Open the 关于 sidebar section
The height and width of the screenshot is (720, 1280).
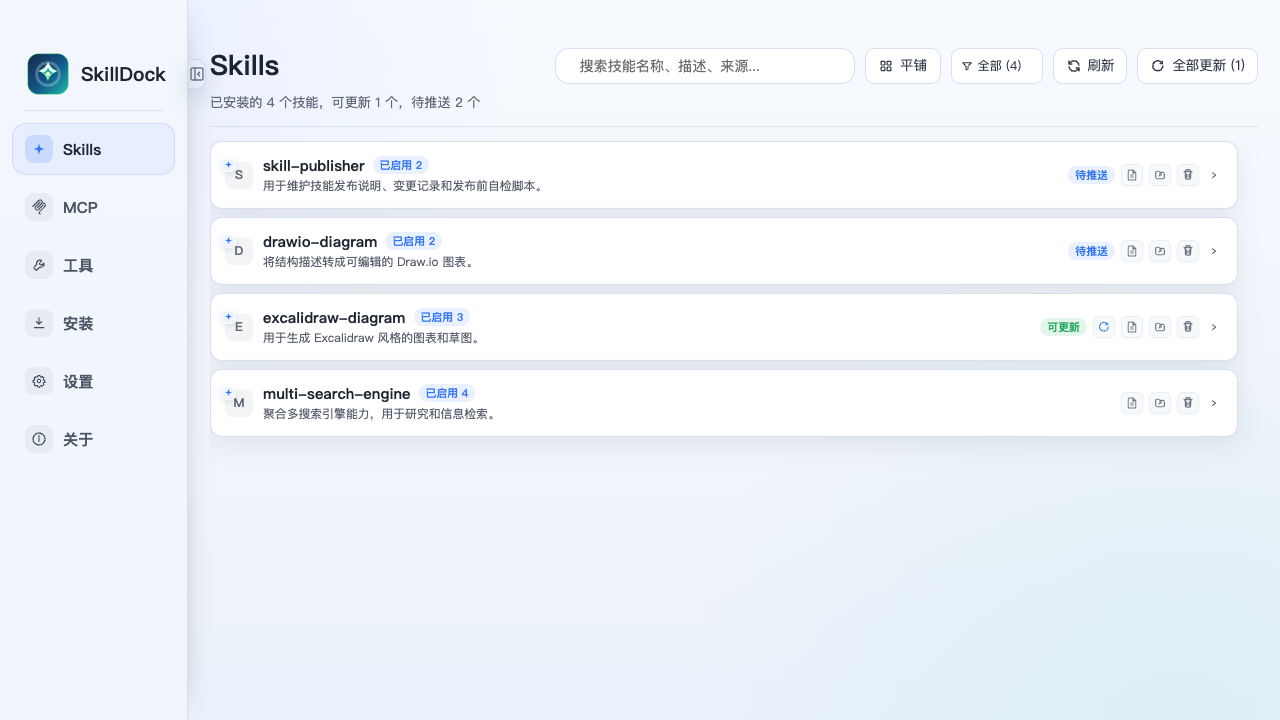(93, 439)
